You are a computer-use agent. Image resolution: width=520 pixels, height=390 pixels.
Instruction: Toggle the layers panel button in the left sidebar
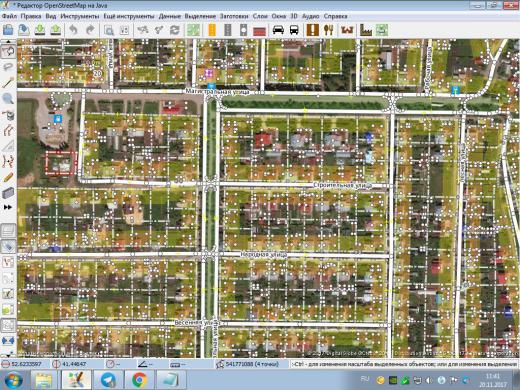point(8,231)
